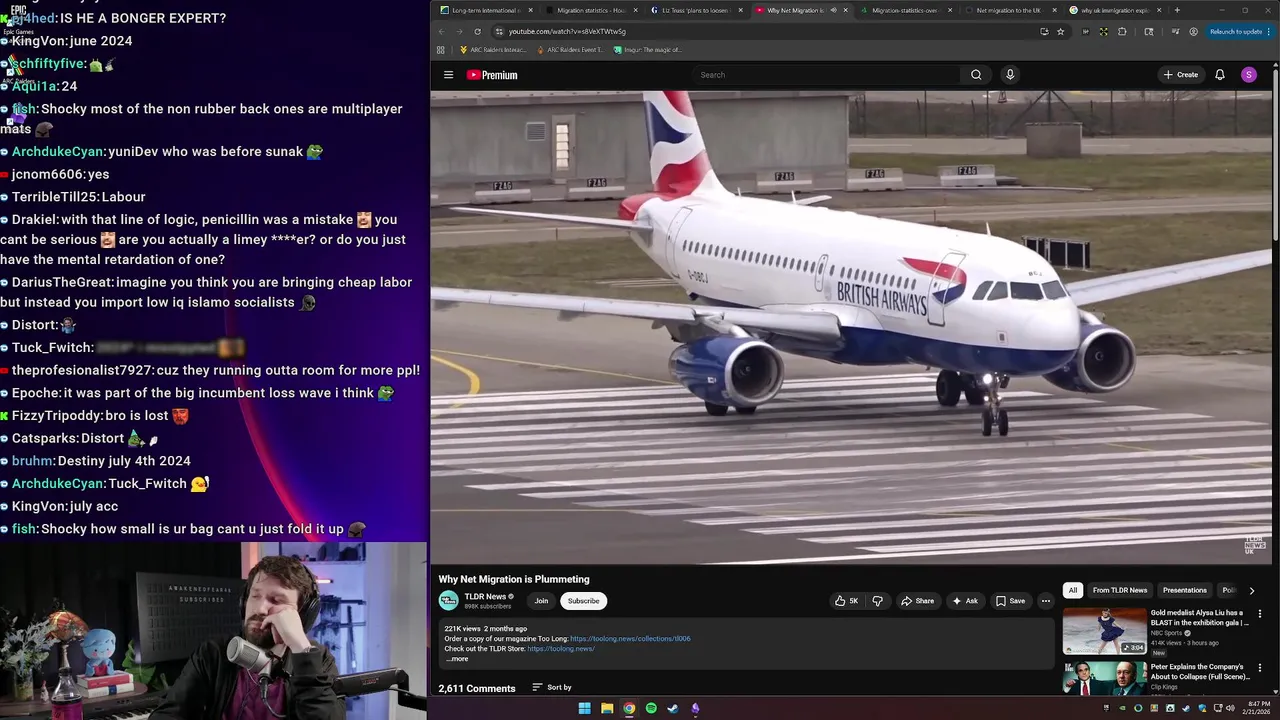Click the 2,611 Comments heading
Viewport: 1280px width, 720px height.
477,688
